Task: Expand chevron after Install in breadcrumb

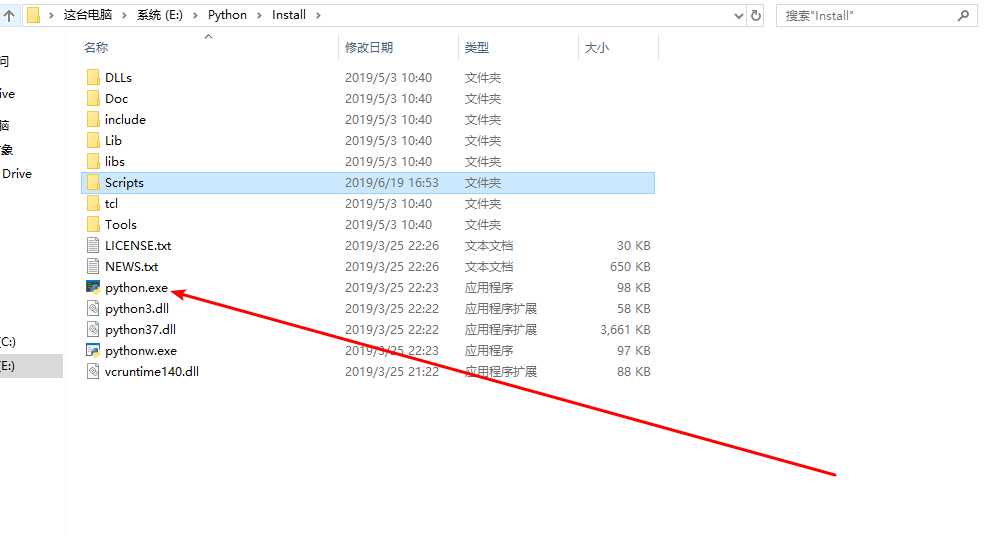Action: [318, 15]
